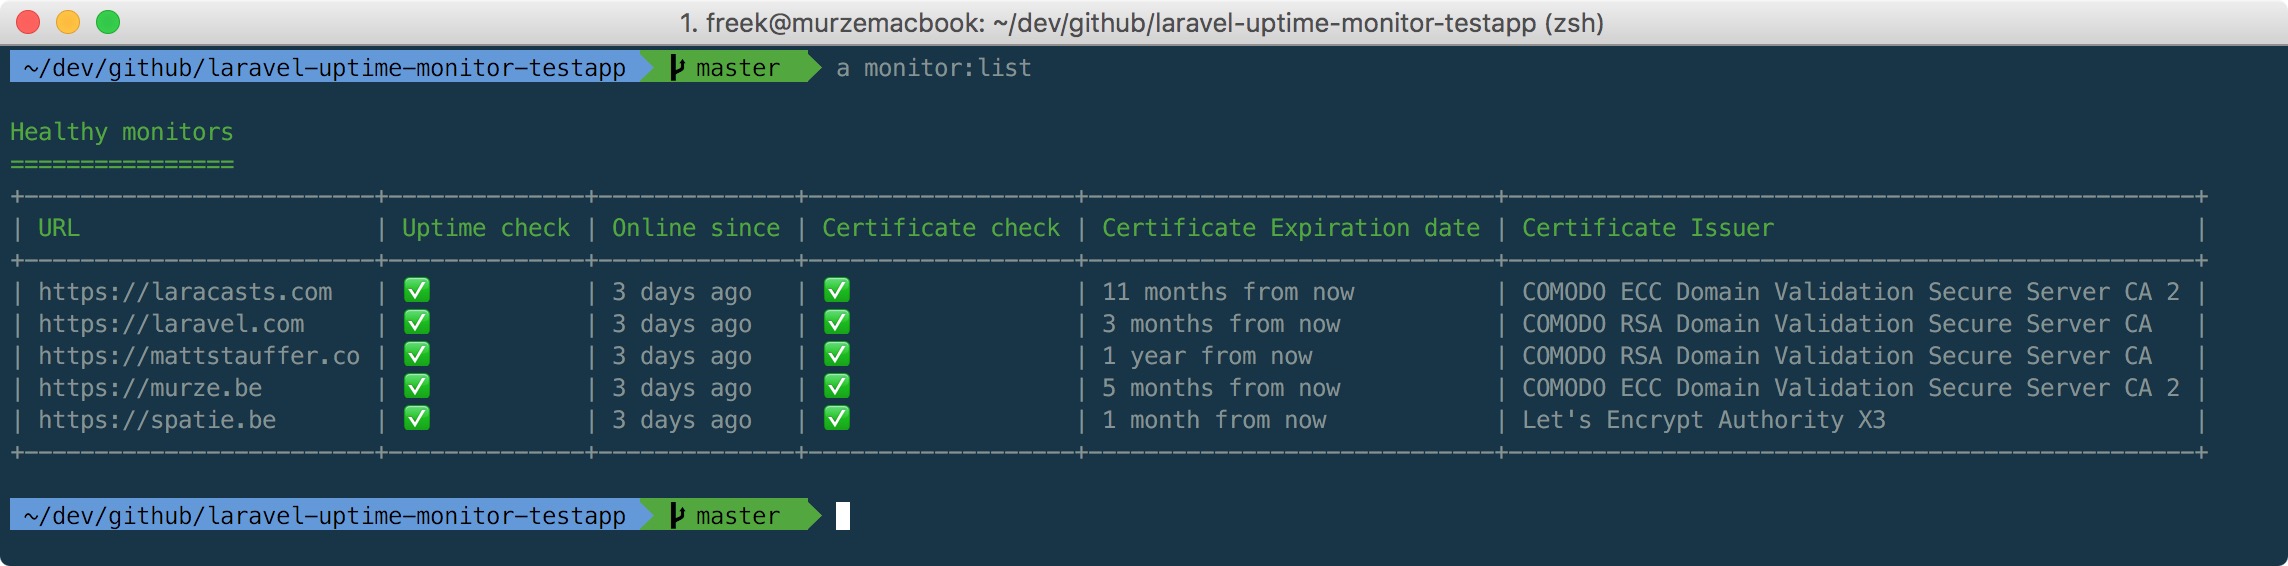Click the certificate checkmark for laravel.com
This screenshot has width=2288, height=566.
click(x=836, y=323)
